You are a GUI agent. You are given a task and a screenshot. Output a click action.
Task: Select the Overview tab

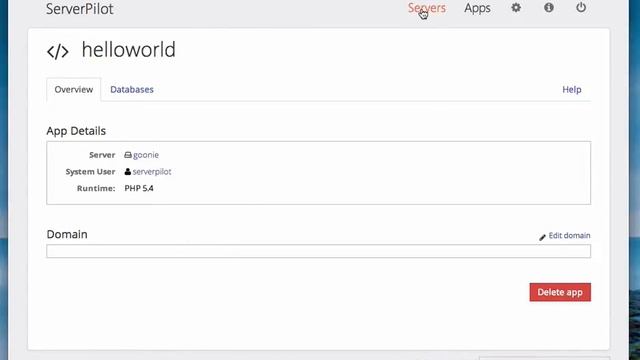pos(73,89)
